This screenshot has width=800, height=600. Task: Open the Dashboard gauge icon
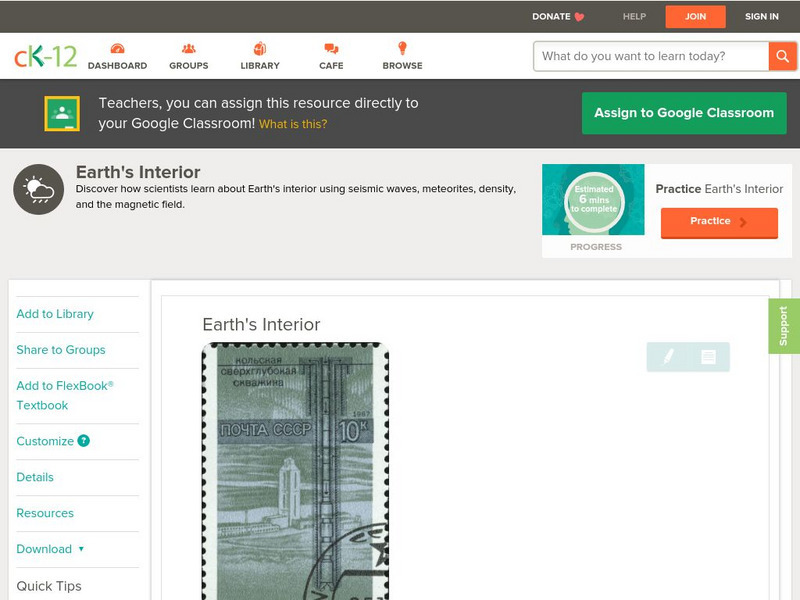coord(117,48)
